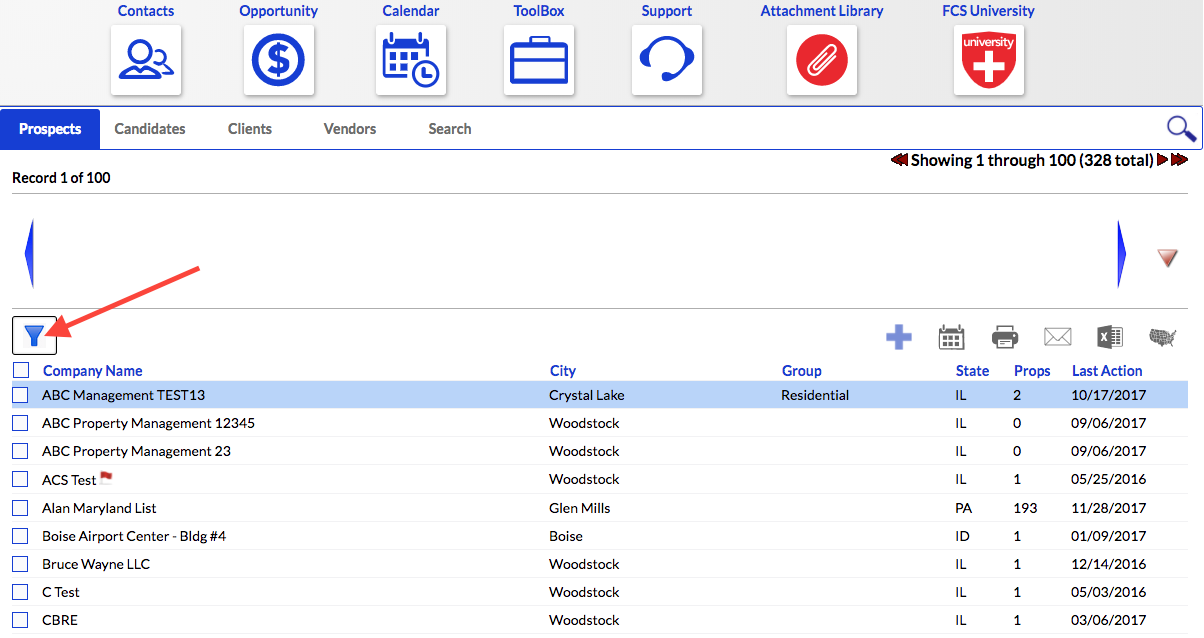Go to the next page arrow
Screen dimensions: 1204x638
pyautogui.click(x=1162, y=160)
